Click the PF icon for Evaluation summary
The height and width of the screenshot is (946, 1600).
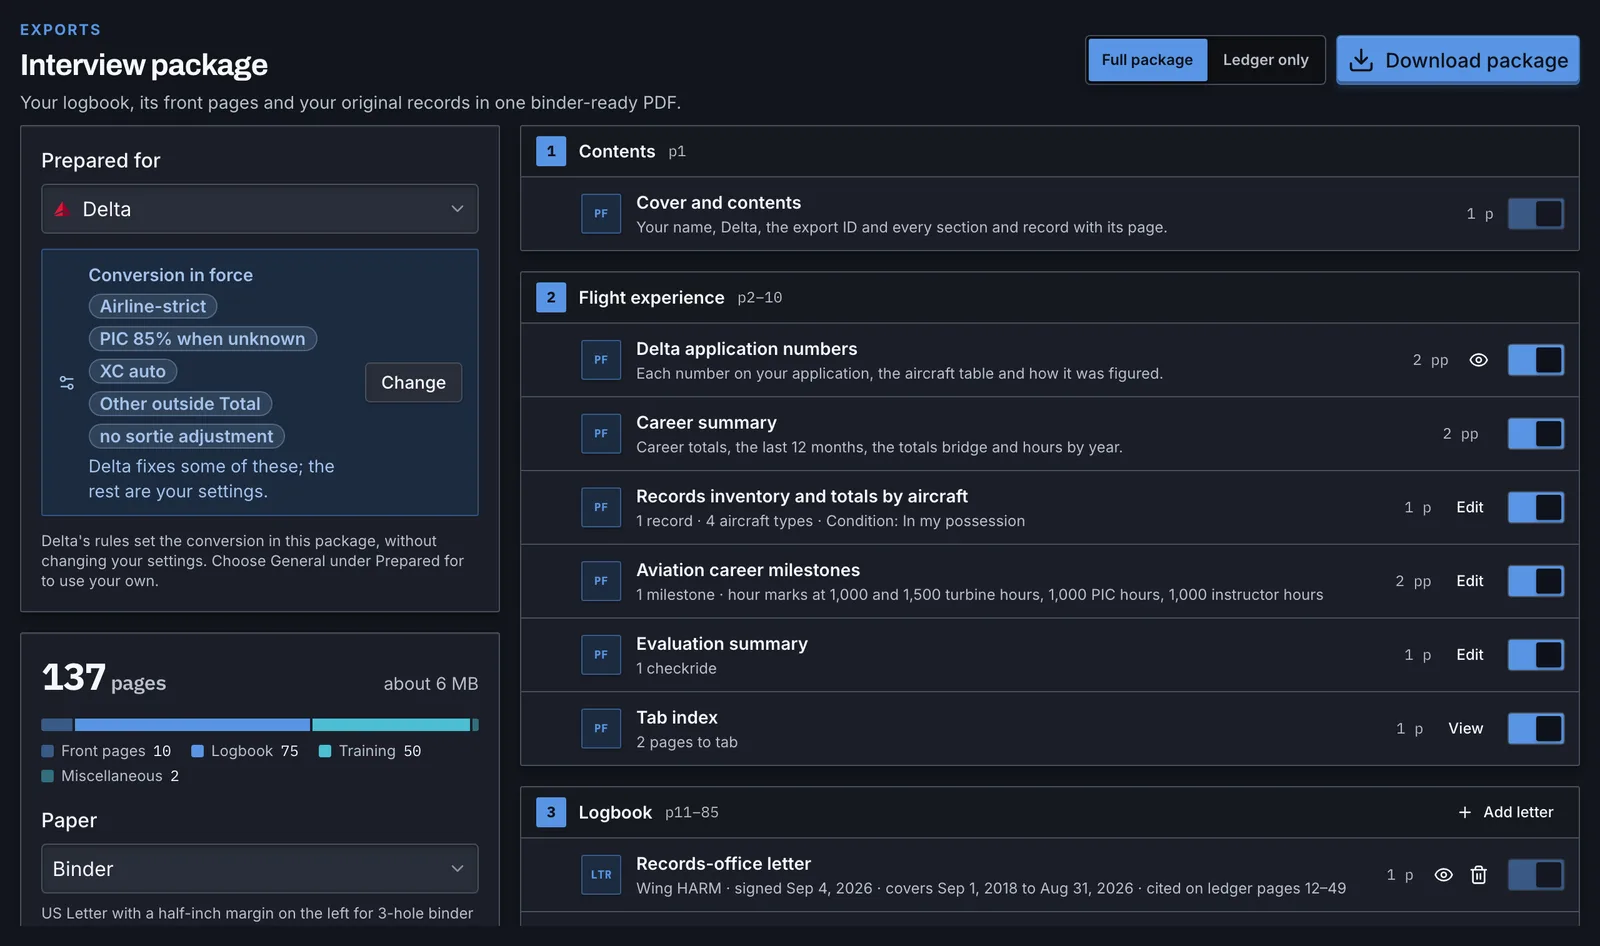pos(601,655)
